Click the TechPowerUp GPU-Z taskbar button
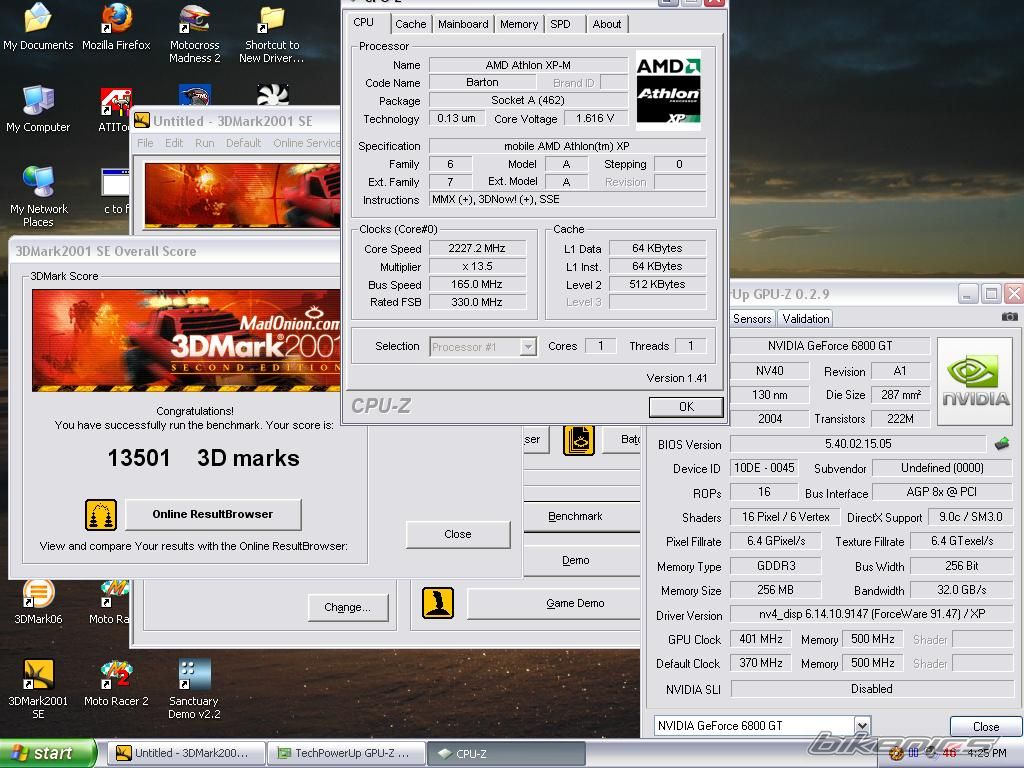 tap(348, 753)
